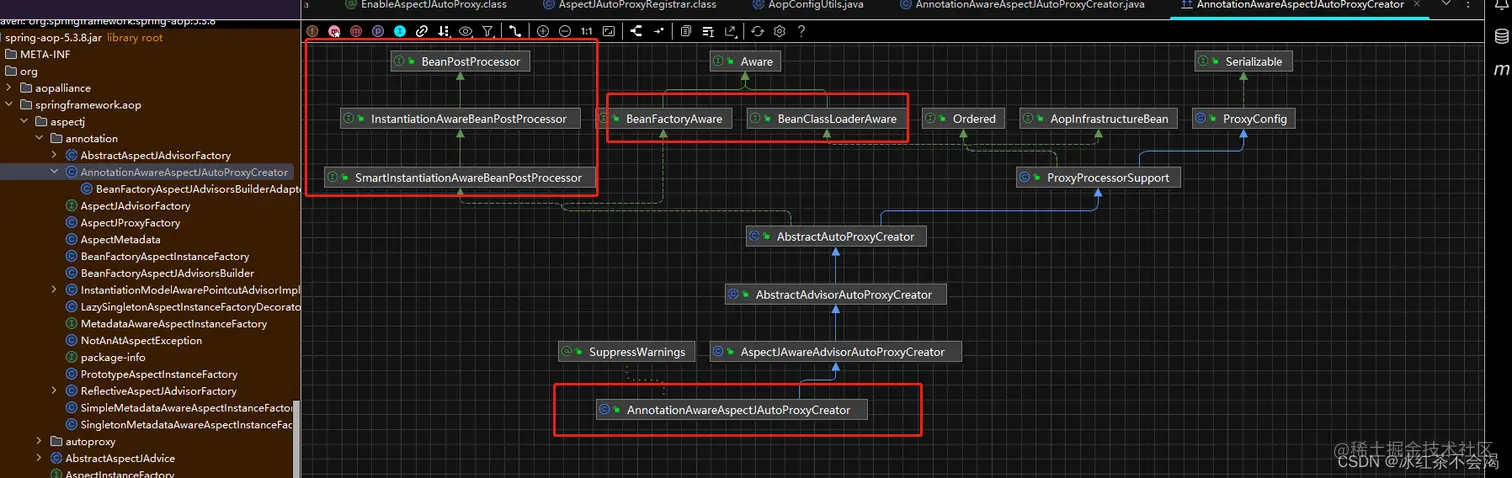Select BeanFactoryAspectJAdvisorsBuilder in project tree
The image size is (1512, 478).
click(x=160, y=273)
